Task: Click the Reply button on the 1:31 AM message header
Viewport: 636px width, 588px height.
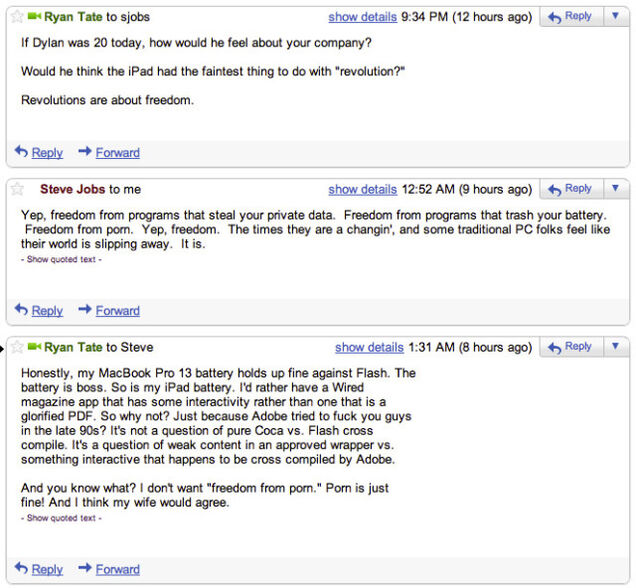Action: [x=571, y=347]
